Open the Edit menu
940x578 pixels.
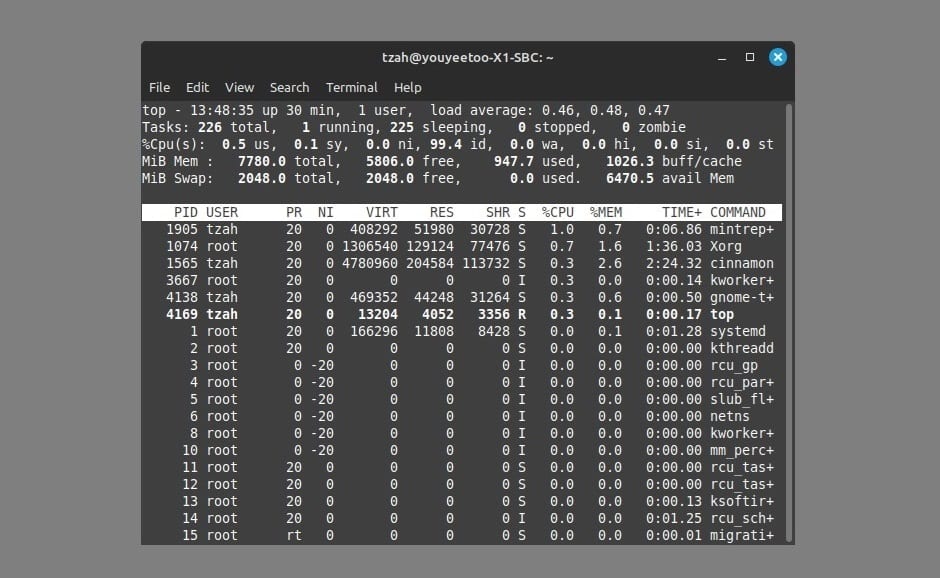click(x=197, y=87)
